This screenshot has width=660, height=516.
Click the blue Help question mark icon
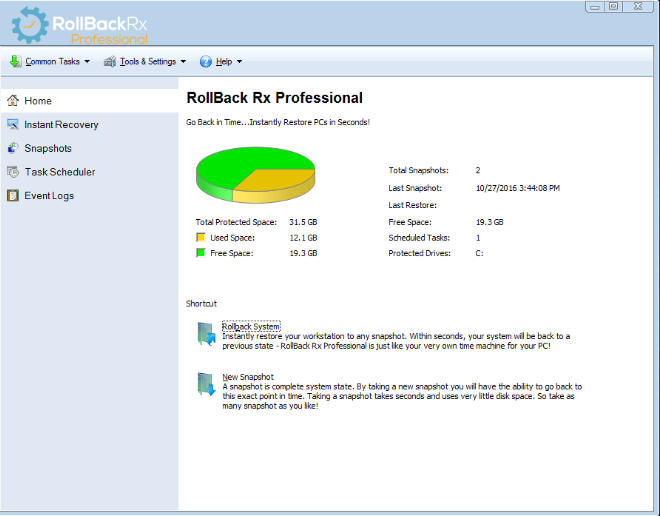[x=206, y=61]
